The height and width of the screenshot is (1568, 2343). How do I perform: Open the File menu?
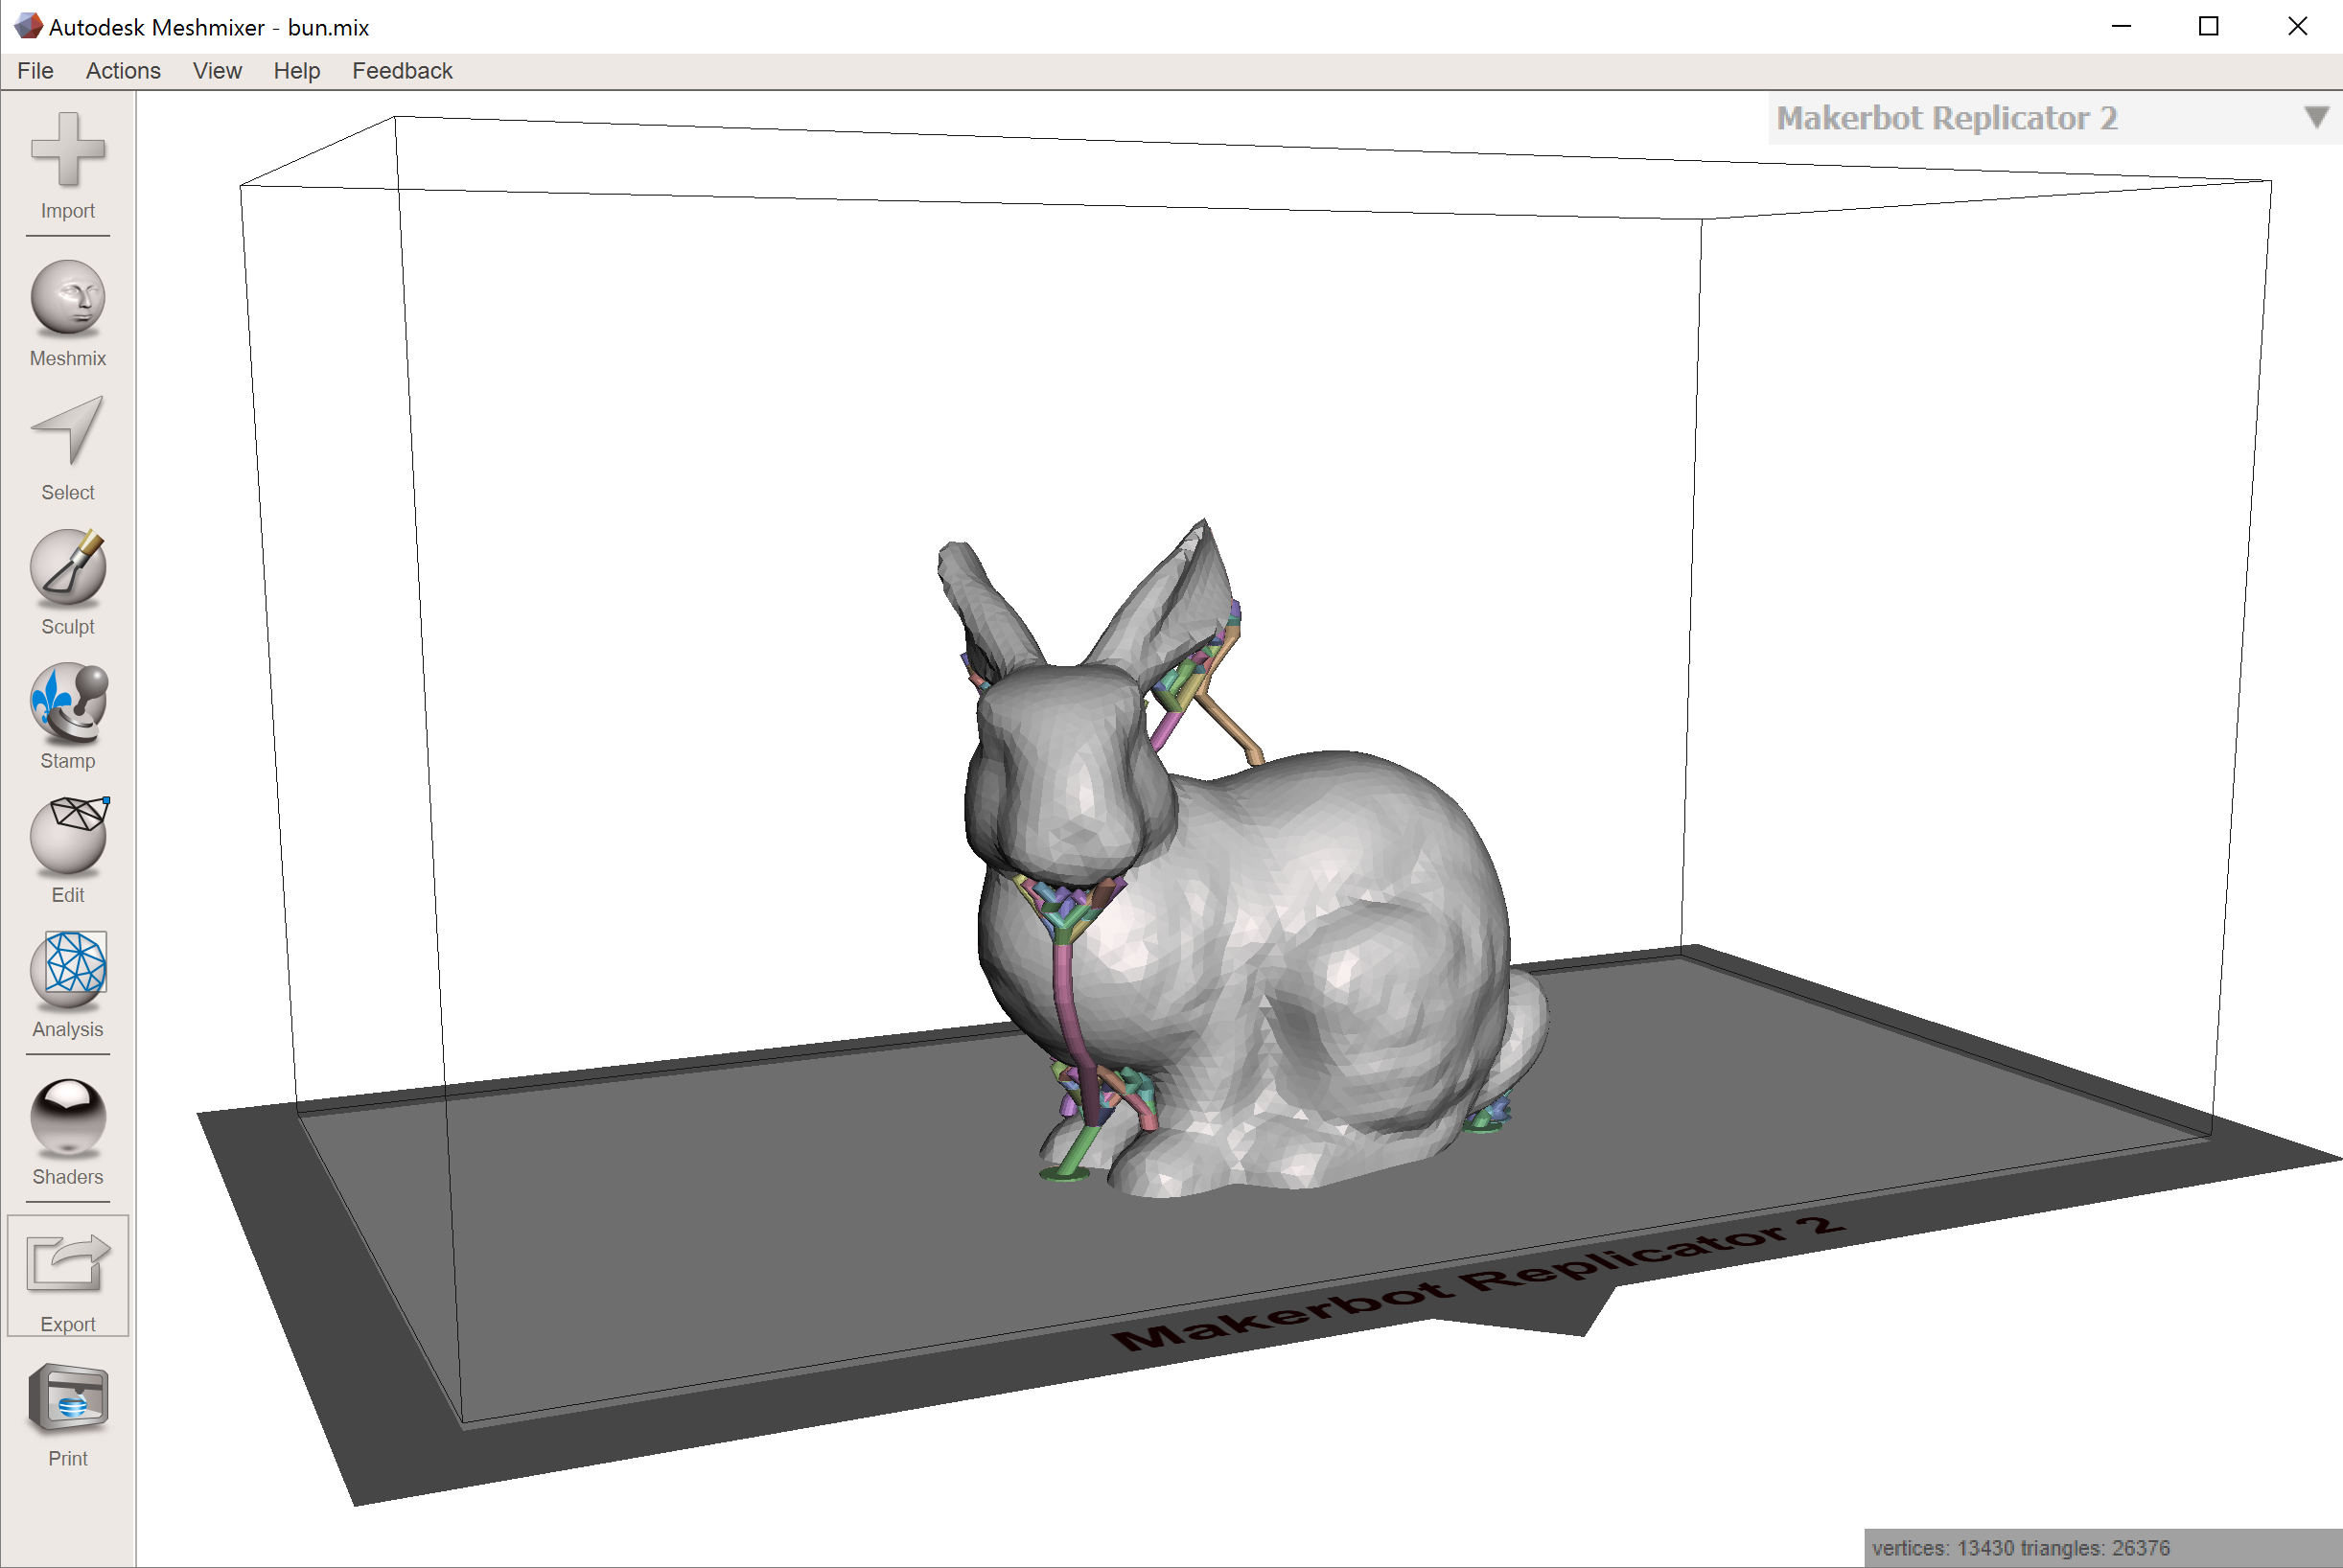pyautogui.click(x=35, y=71)
